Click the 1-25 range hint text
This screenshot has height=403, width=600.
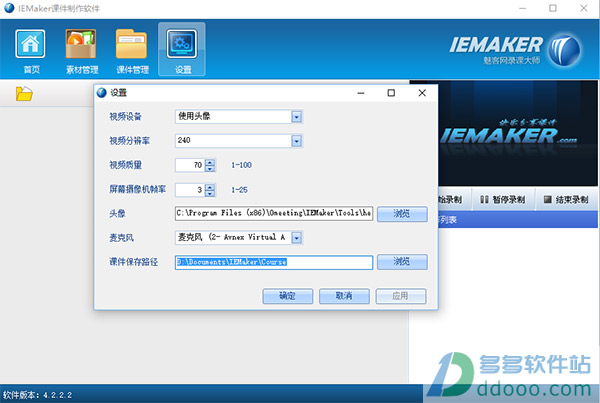239,189
